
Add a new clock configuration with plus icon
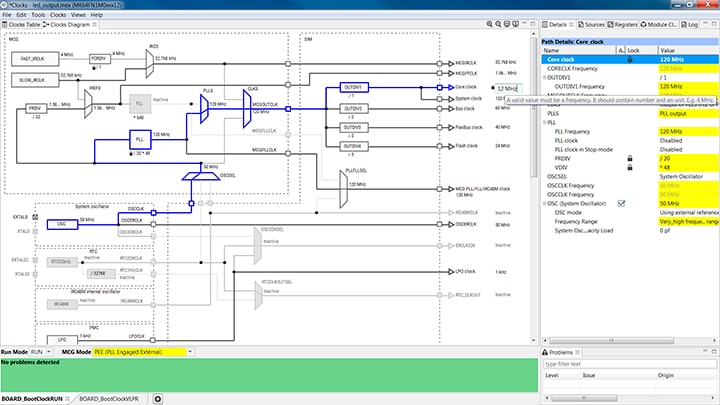[x=158, y=399]
